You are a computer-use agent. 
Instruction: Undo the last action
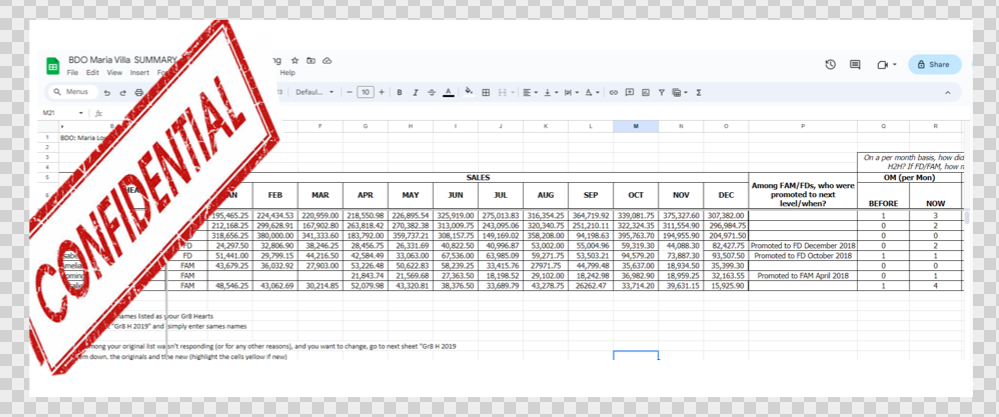[x=107, y=92]
